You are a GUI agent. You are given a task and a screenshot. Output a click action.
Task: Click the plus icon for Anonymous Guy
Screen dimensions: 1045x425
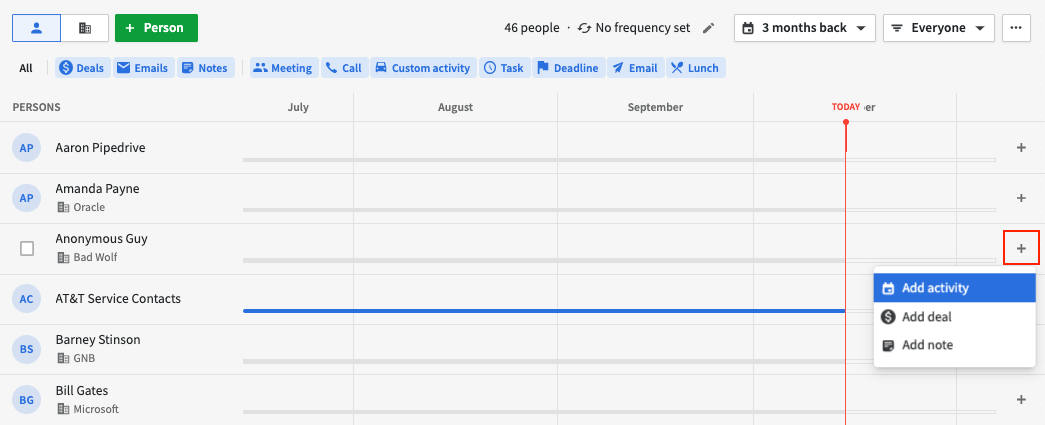(x=1021, y=248)
